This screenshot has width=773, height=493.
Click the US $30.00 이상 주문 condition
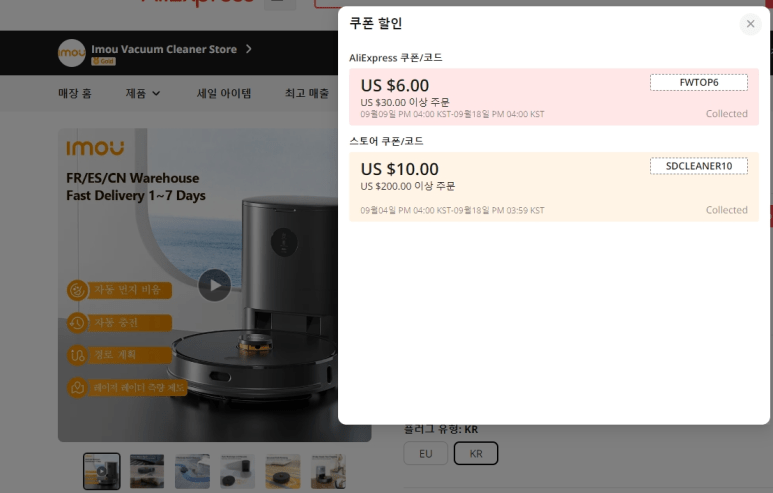pos(405,103)
